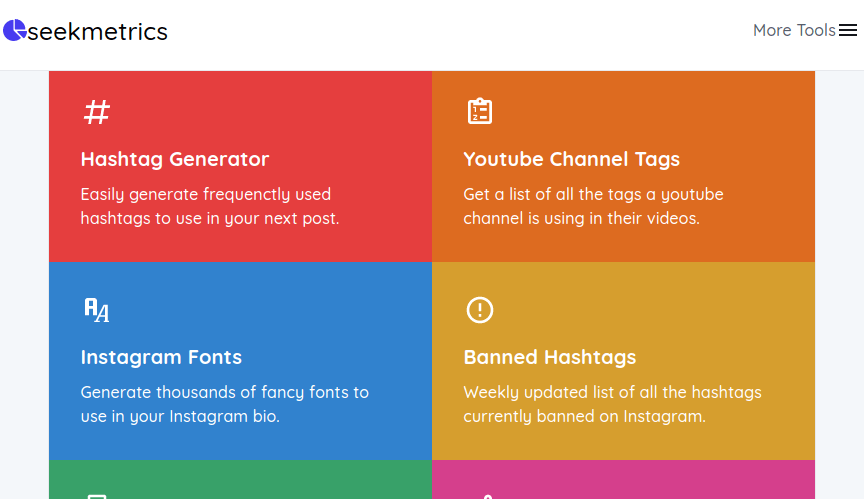Click the font letters icon

pos(97,310)
